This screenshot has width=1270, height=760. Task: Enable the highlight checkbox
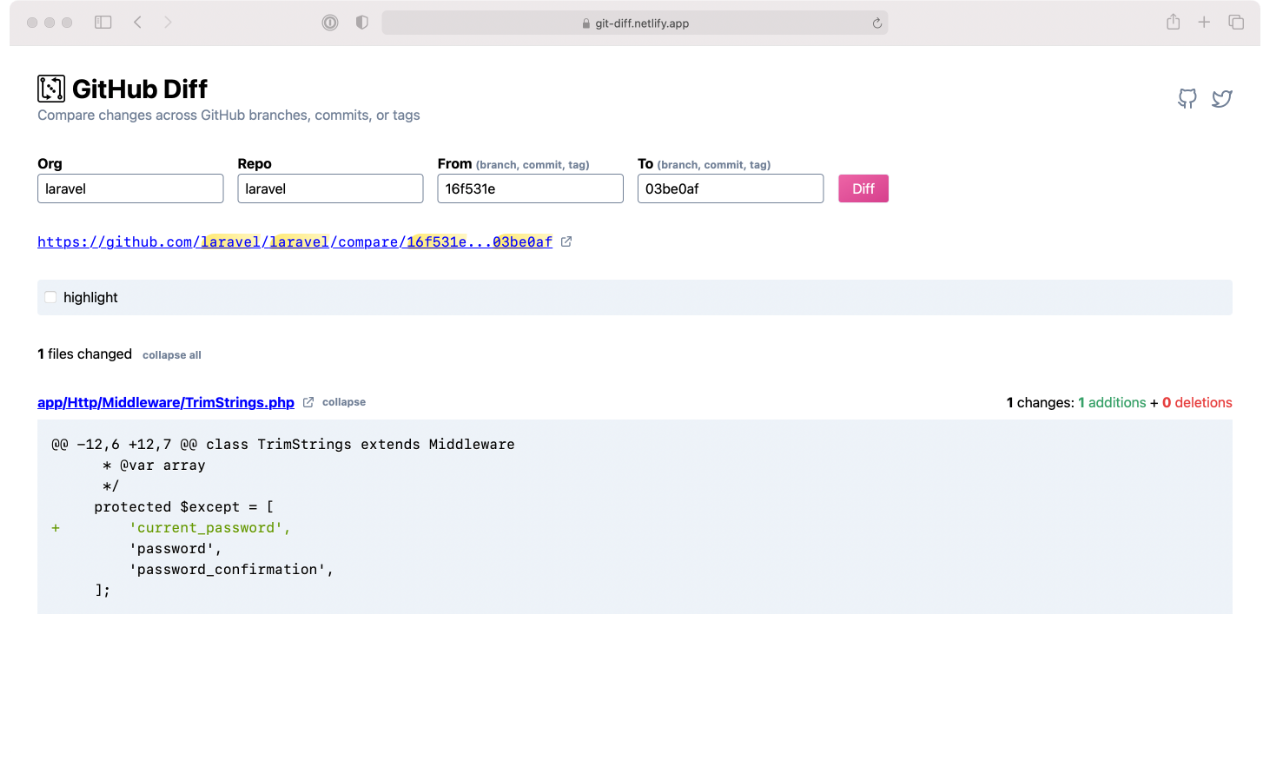(x=50, y=297)
